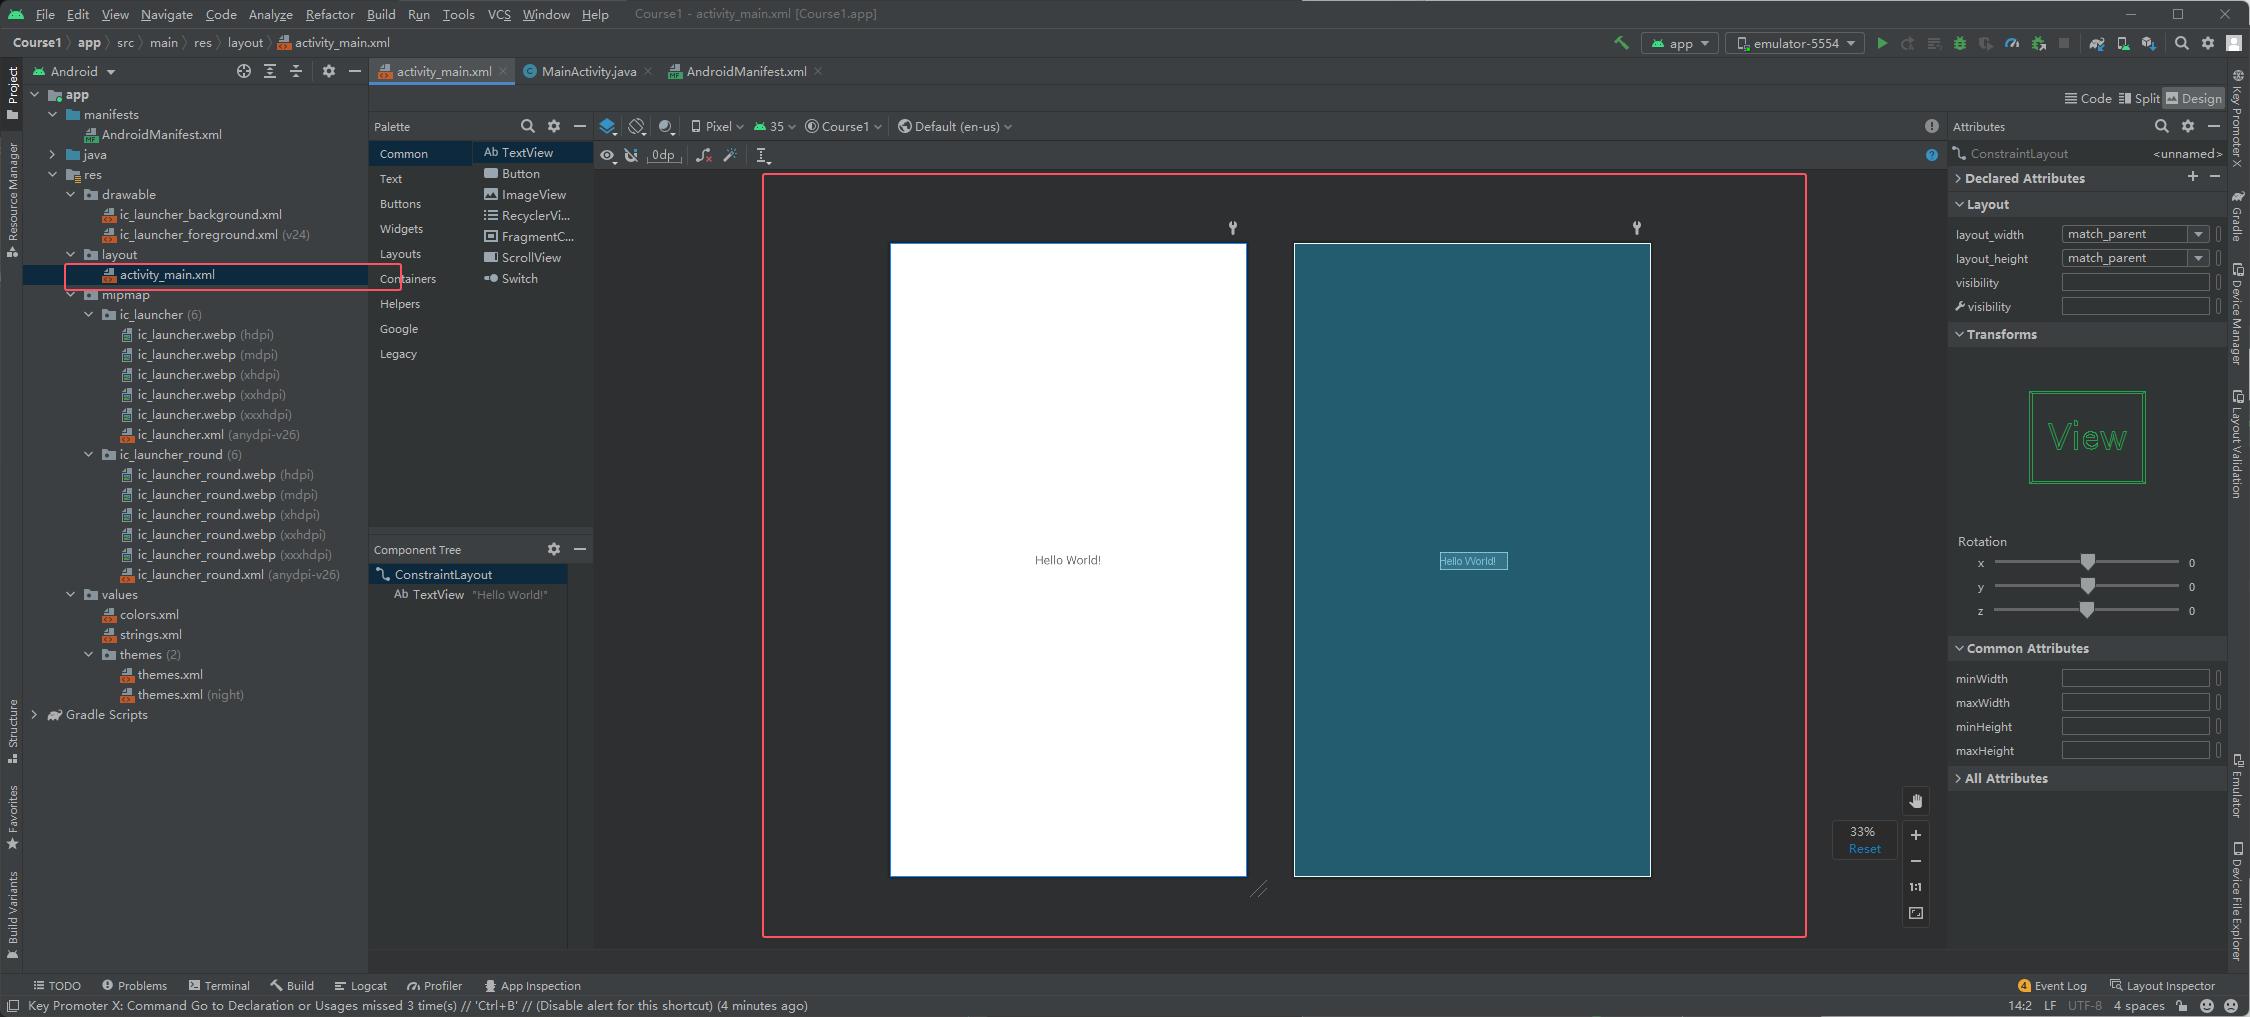2250x1017 pixels.
Task: Open Component Tree gear settings
Action: tap(554, 549)
